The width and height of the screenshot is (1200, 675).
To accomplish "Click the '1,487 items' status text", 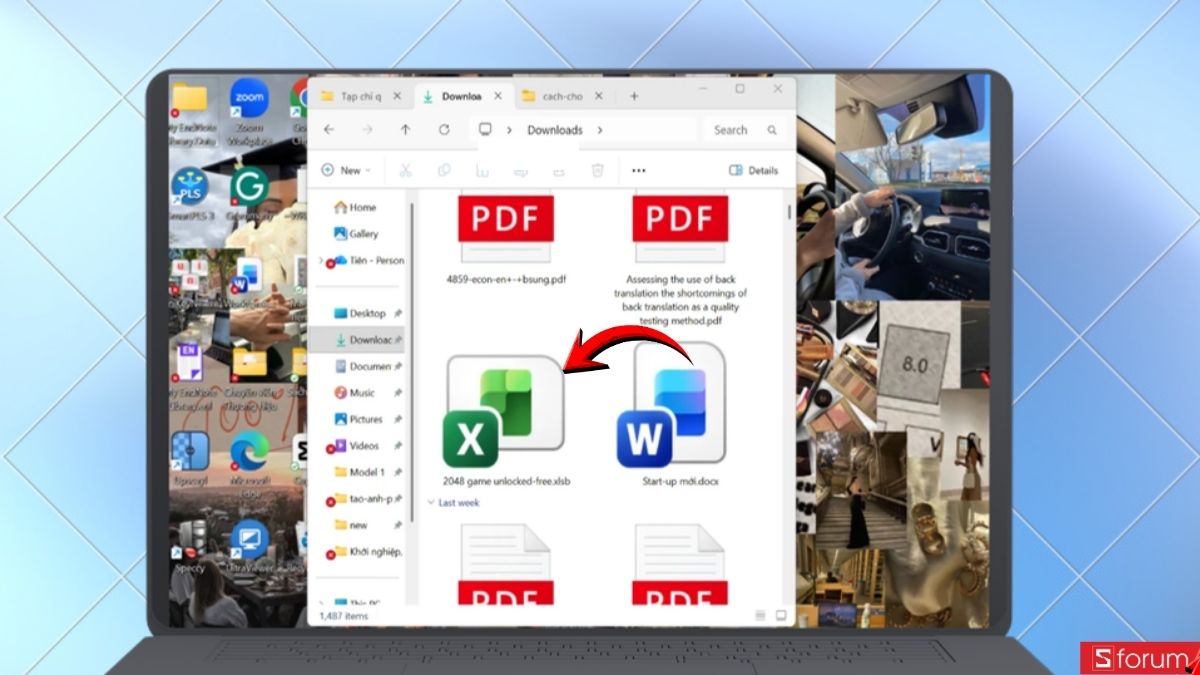I will click(x=343, y=616).
